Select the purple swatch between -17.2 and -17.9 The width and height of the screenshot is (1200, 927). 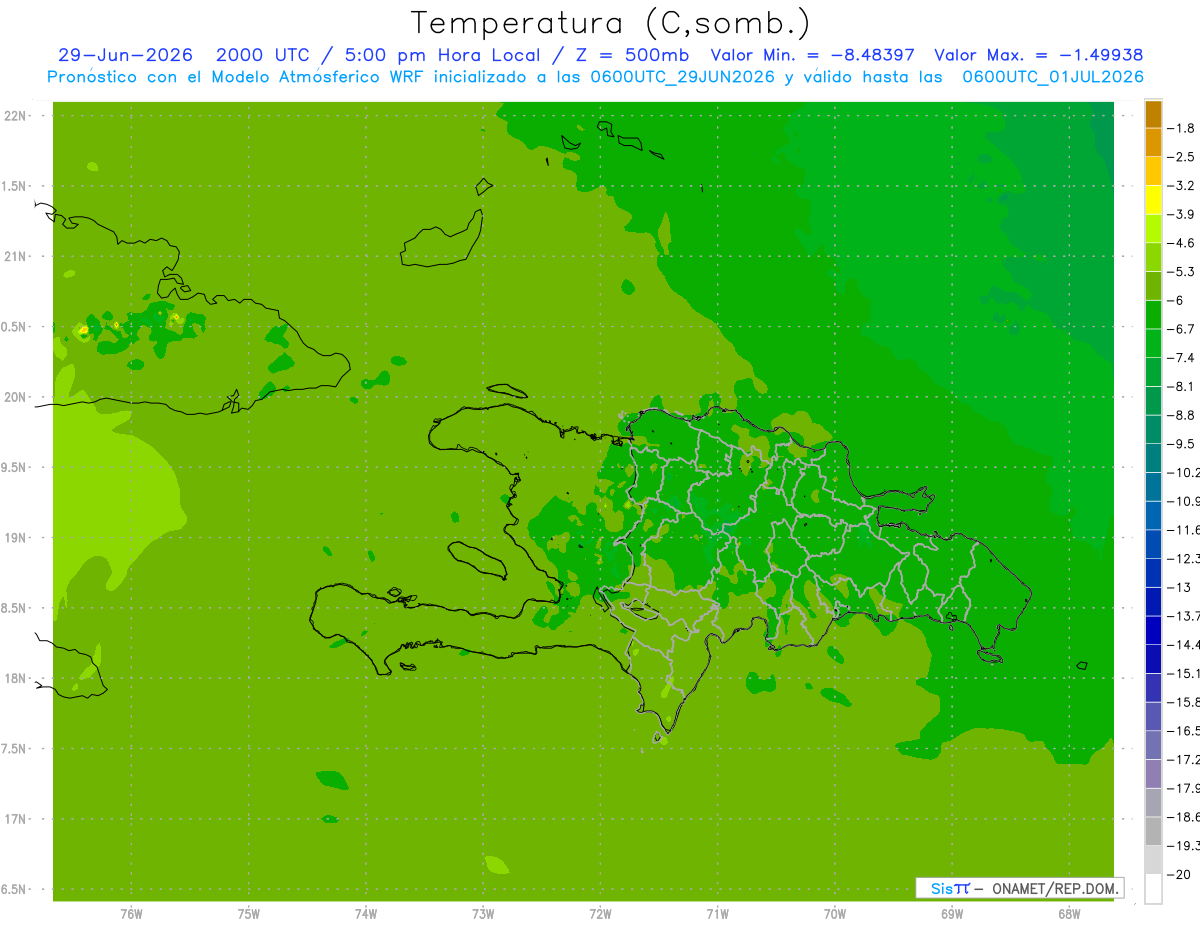1153,773
